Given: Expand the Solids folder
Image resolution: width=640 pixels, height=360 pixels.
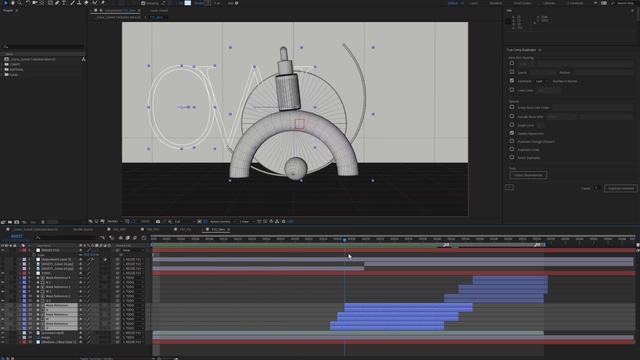Looking at the screenshot, I should 2,75.
